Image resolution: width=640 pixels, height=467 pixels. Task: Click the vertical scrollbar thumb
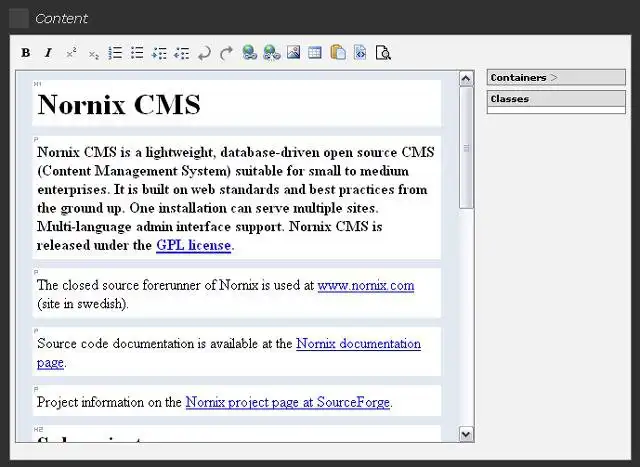tap(466, 148)
